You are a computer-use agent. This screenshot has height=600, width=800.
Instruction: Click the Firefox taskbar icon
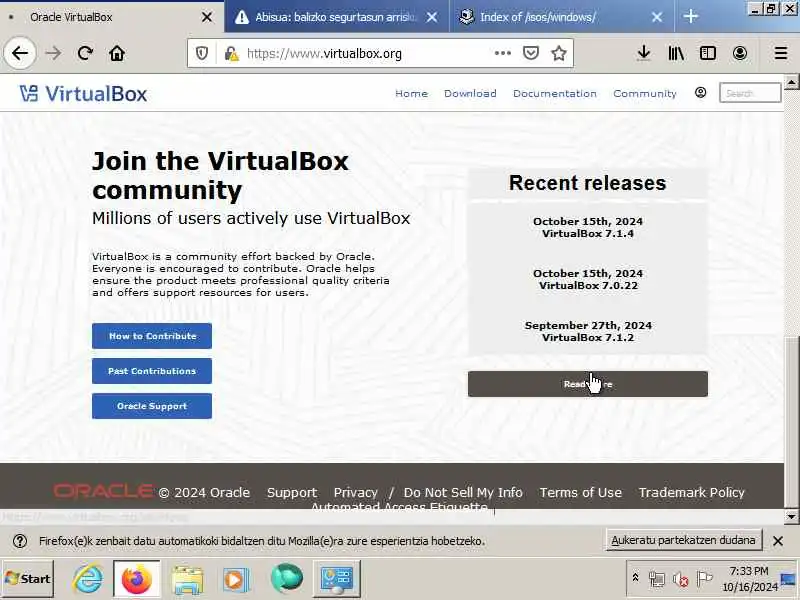click(136, 579)
